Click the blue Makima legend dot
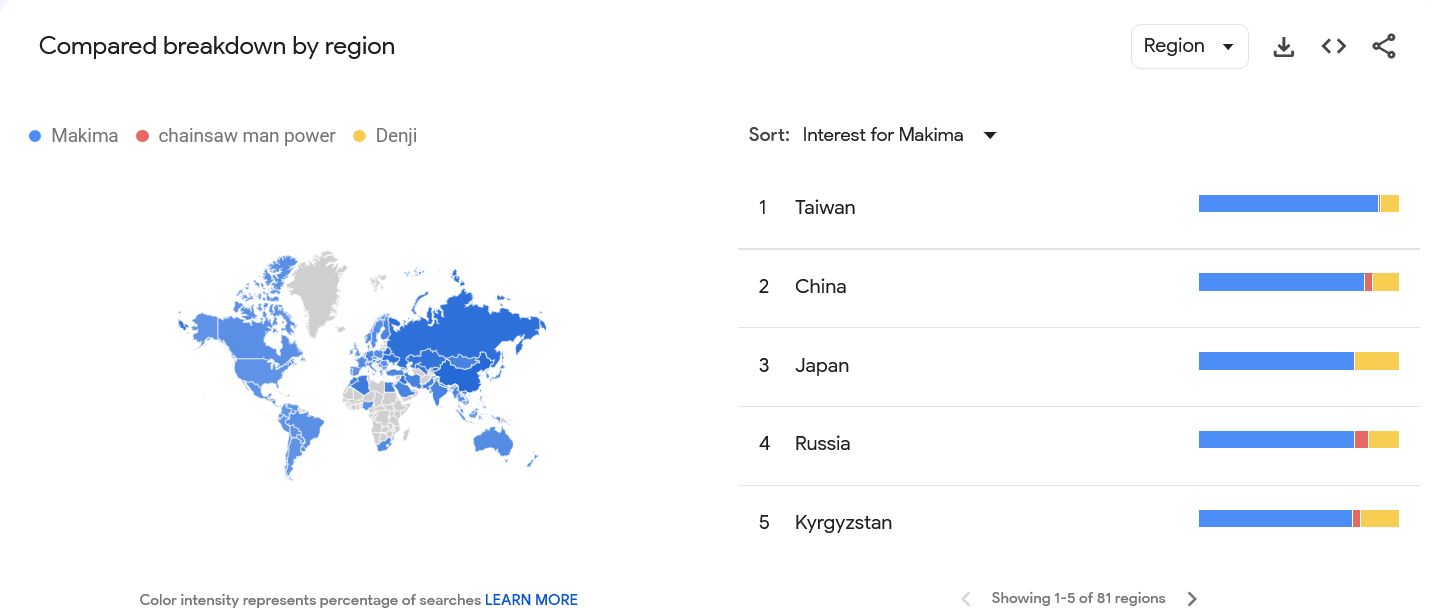Viewport: 1431px width, 610px height. pyautogui.click(x=35, y=136)
